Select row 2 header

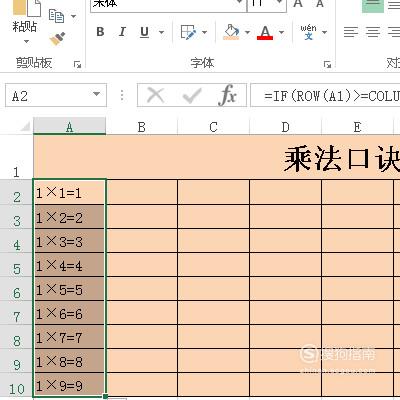click(x=16, y=192)
